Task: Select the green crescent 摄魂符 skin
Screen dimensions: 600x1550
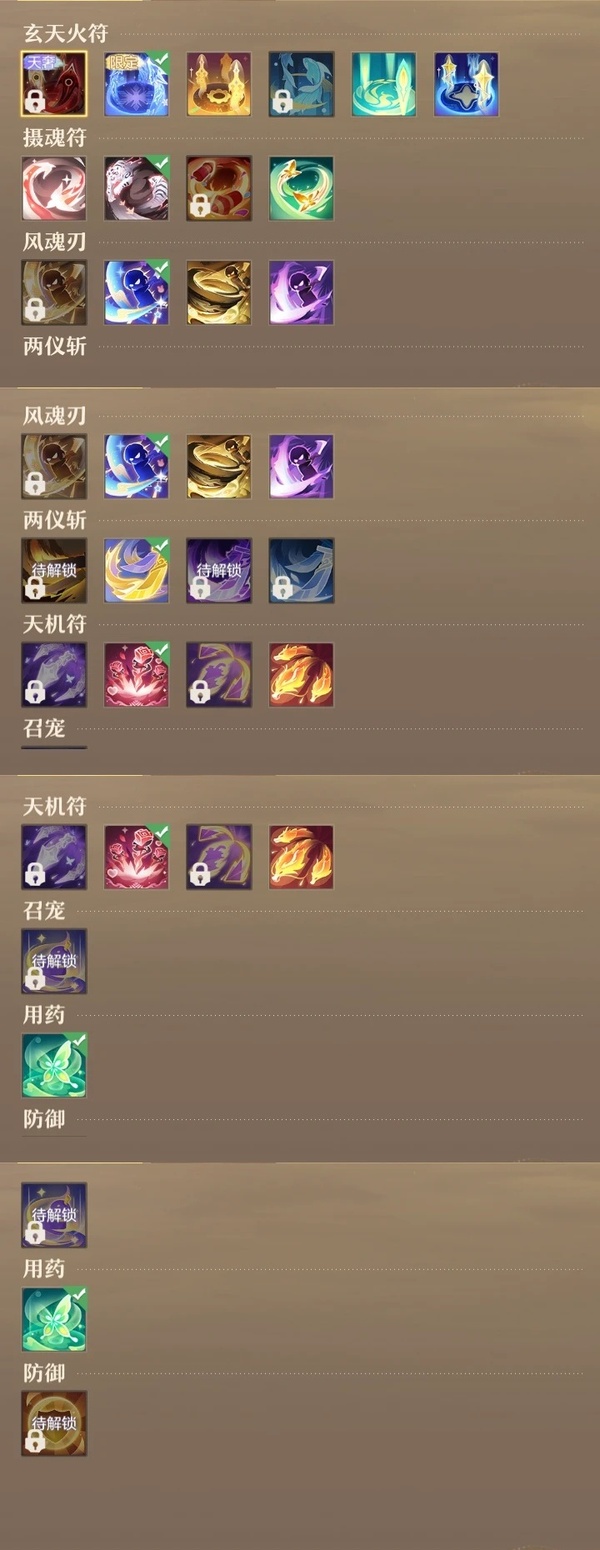Action: coord(301,188)
